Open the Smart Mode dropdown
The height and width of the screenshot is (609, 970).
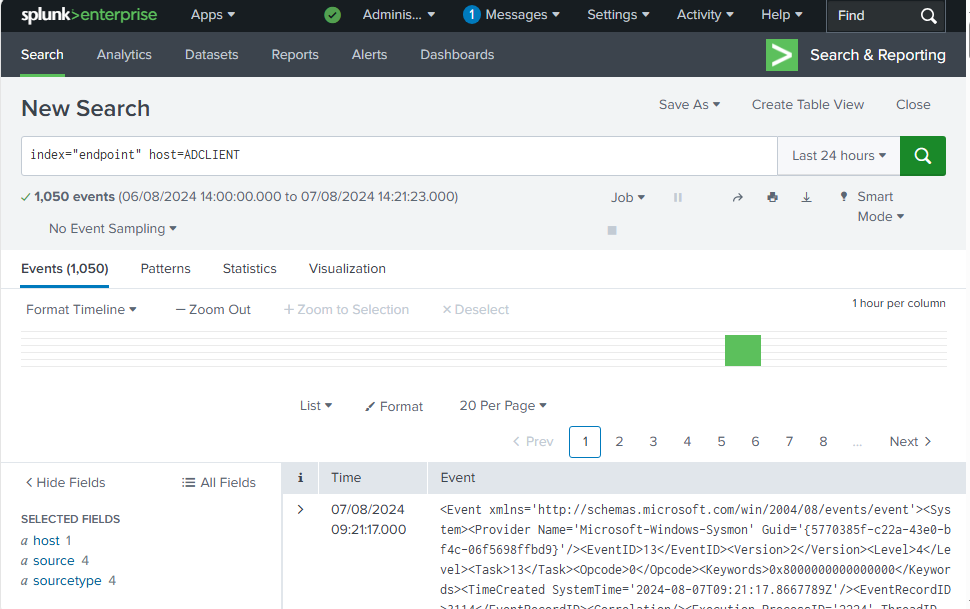coord(875,207)
